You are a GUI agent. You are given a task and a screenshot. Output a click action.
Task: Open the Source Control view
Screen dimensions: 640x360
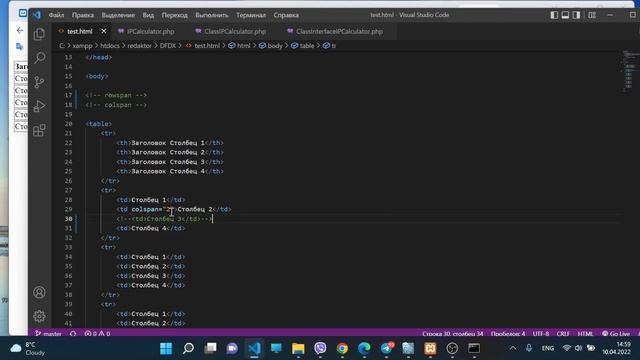click(39, 82)
